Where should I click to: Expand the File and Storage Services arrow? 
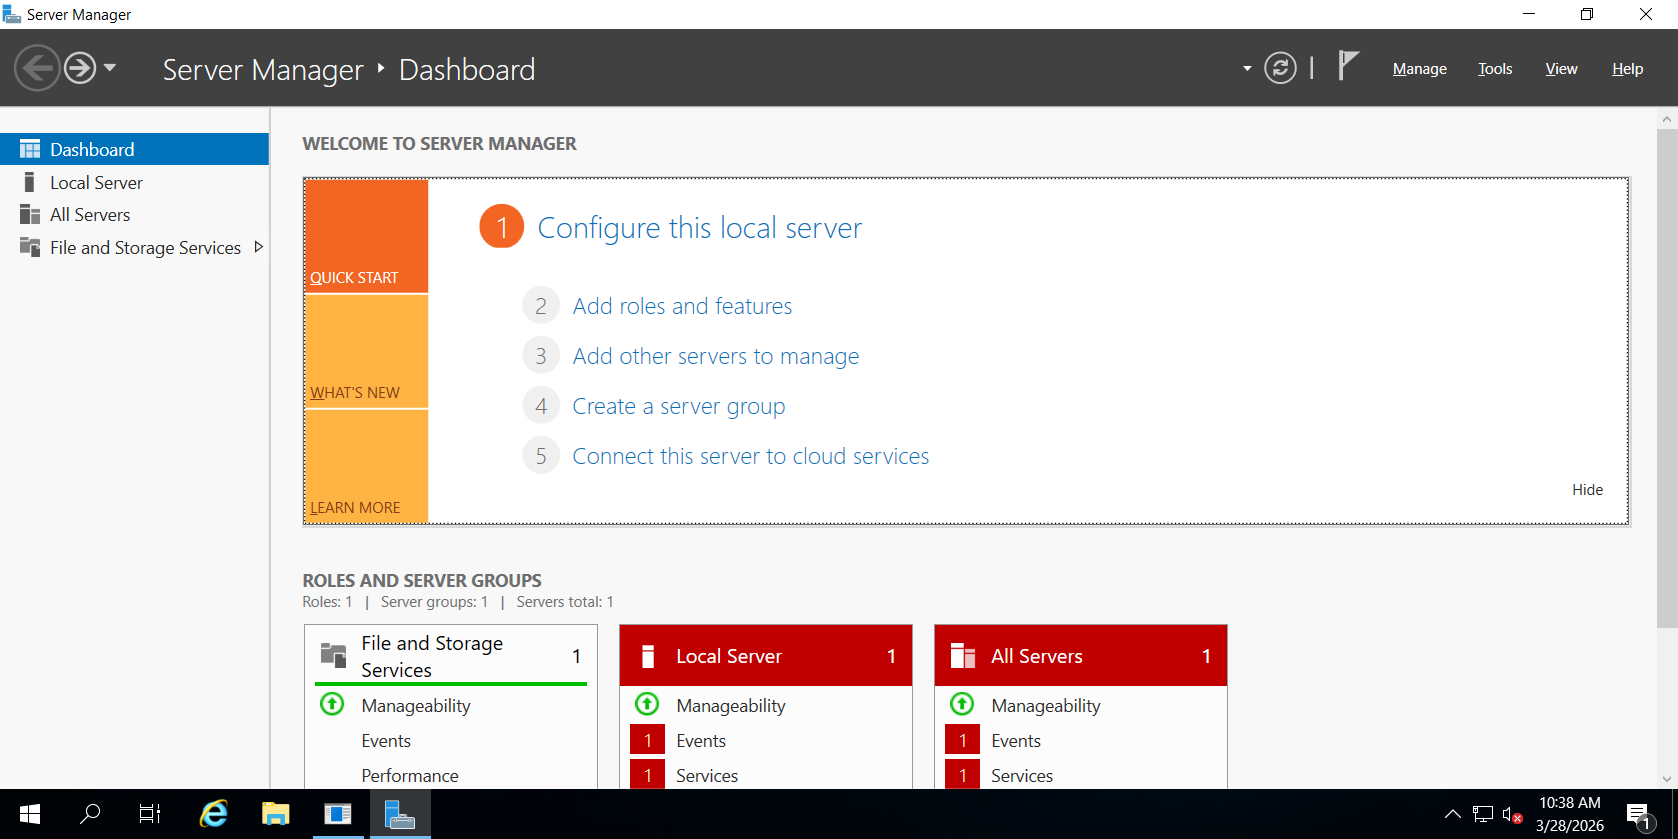[259, 247]
